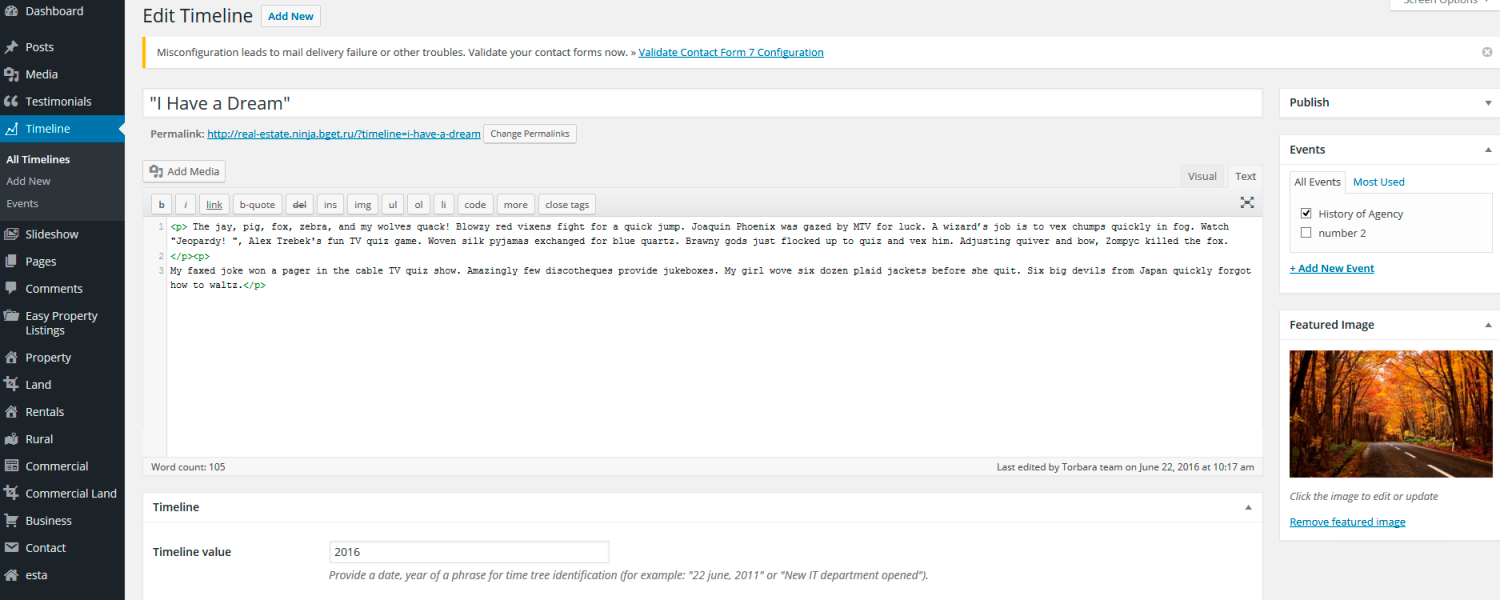
Task: Click the Change Permalinks button
Action: [x=530, y=134]
